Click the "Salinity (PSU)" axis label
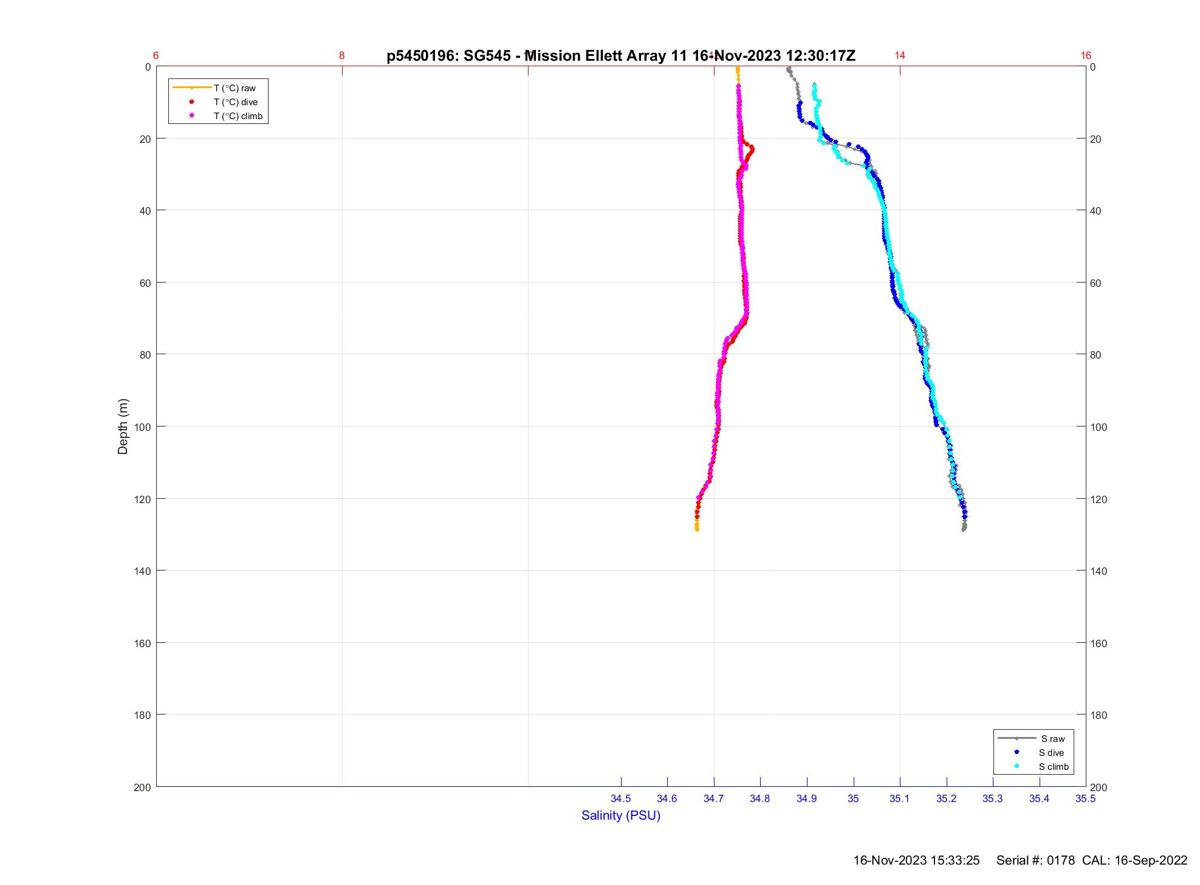Screen dimensions: 1200x885 pos(621,815)
